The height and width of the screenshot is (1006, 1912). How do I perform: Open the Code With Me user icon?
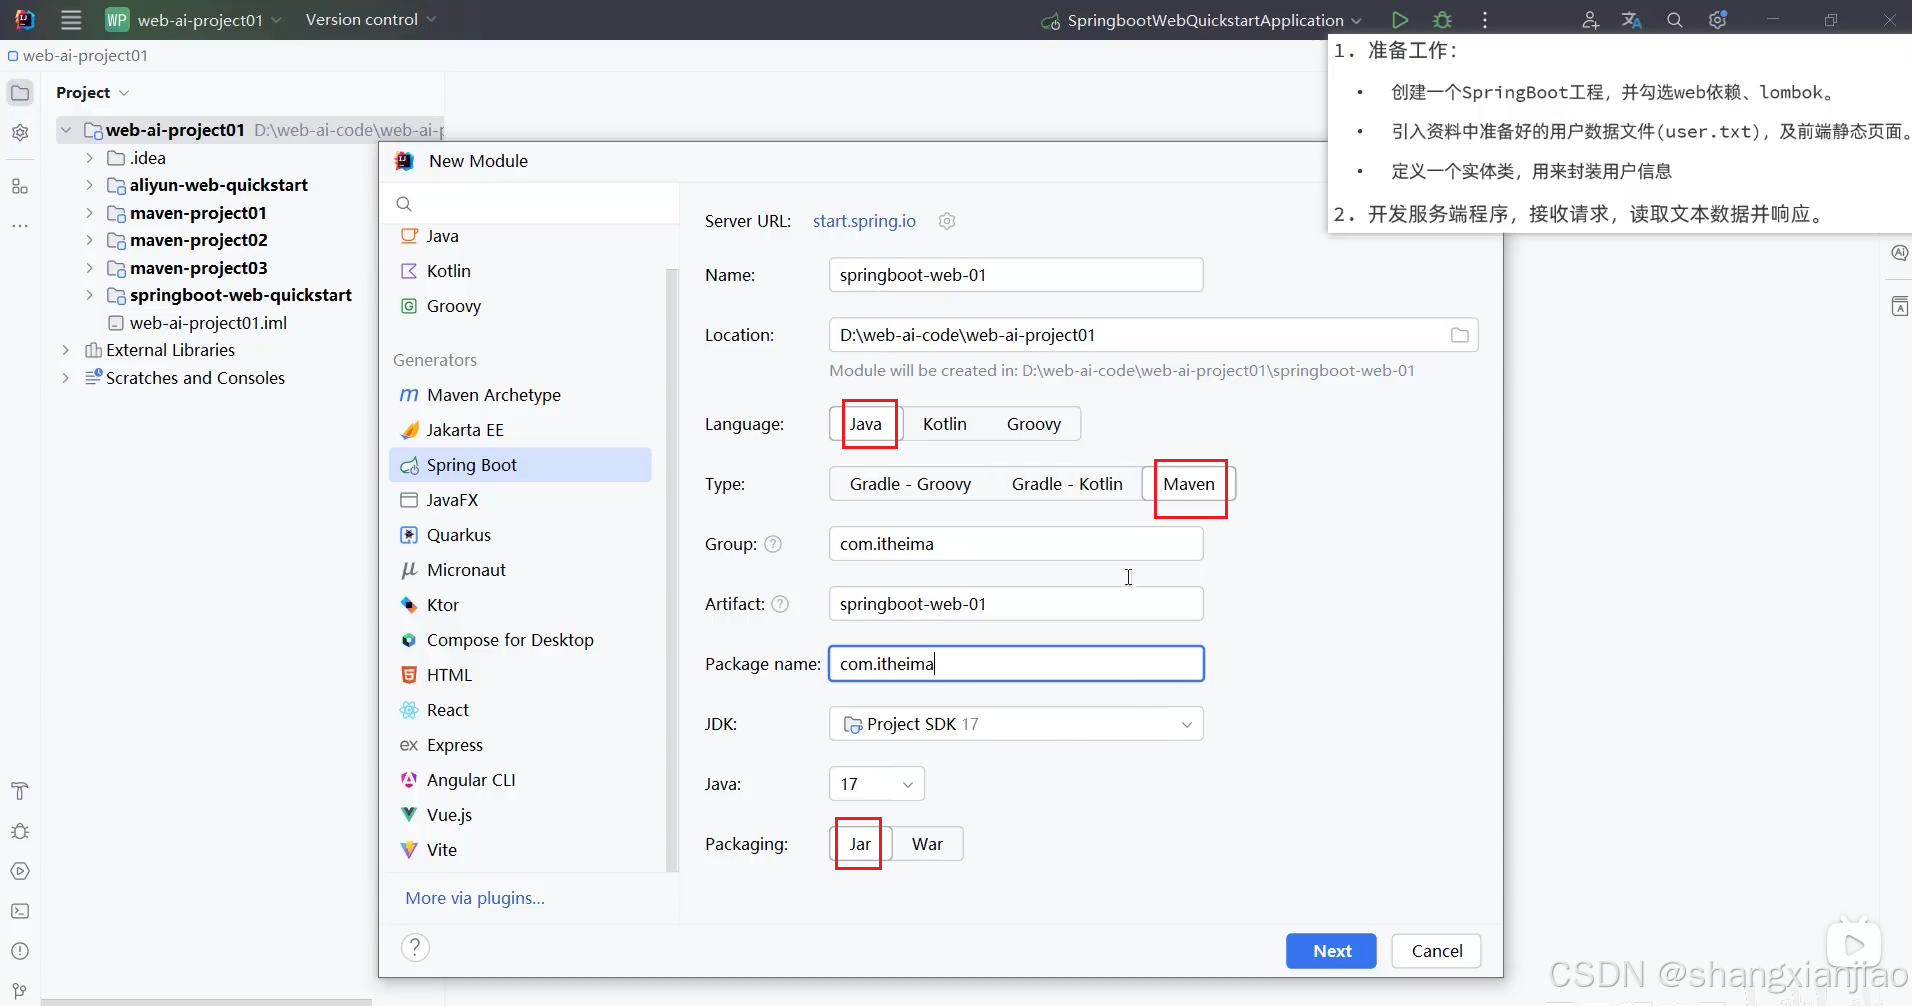click(1590, 20)
